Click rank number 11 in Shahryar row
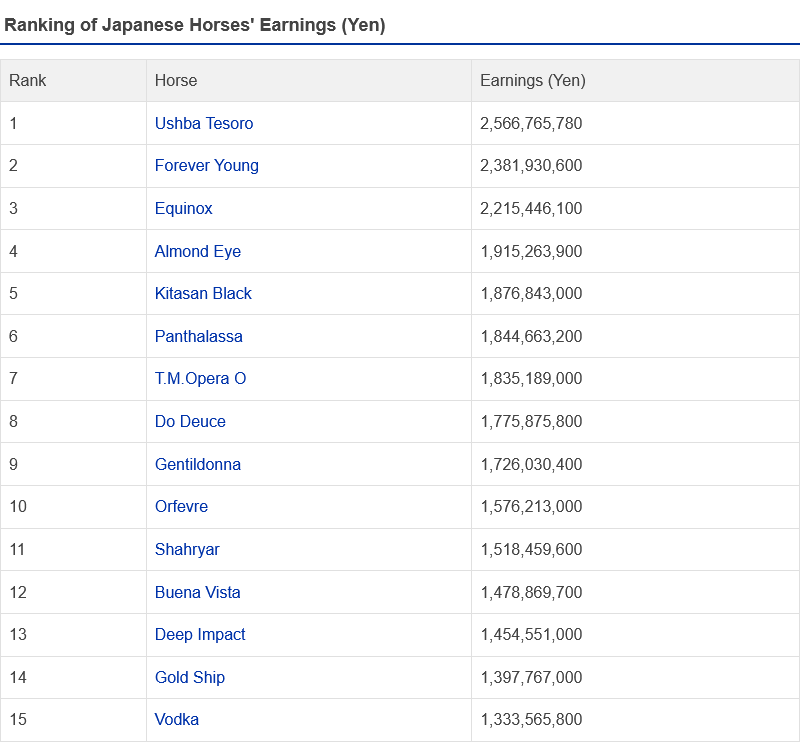Image resolution: width=800 pixels, height=742 pixels. [x=17, y=549]
